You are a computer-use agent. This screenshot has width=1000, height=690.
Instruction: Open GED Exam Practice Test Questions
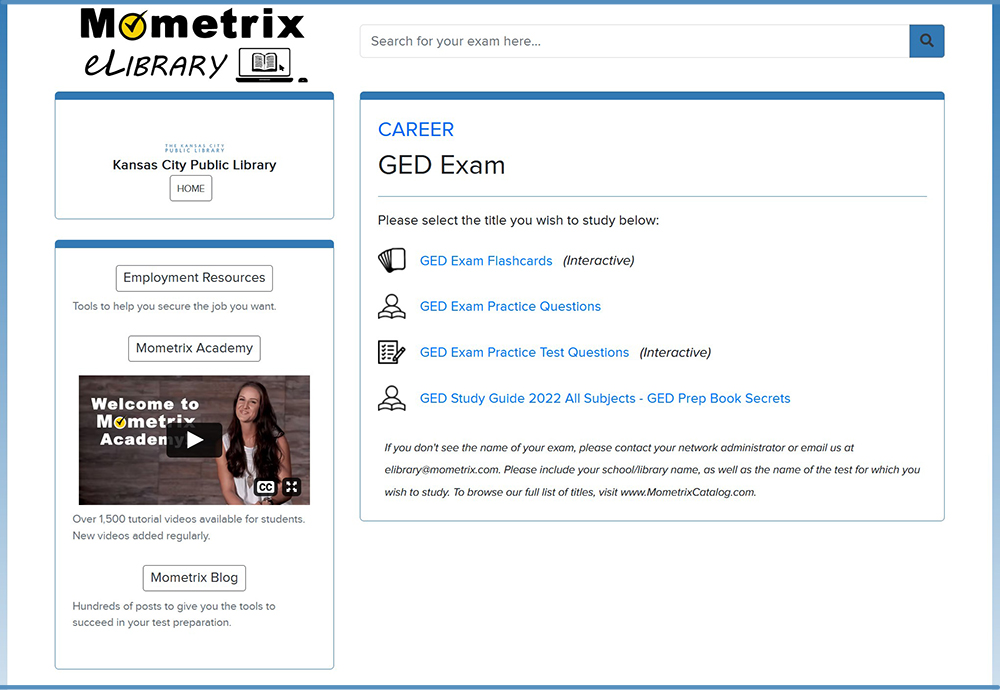524,353
